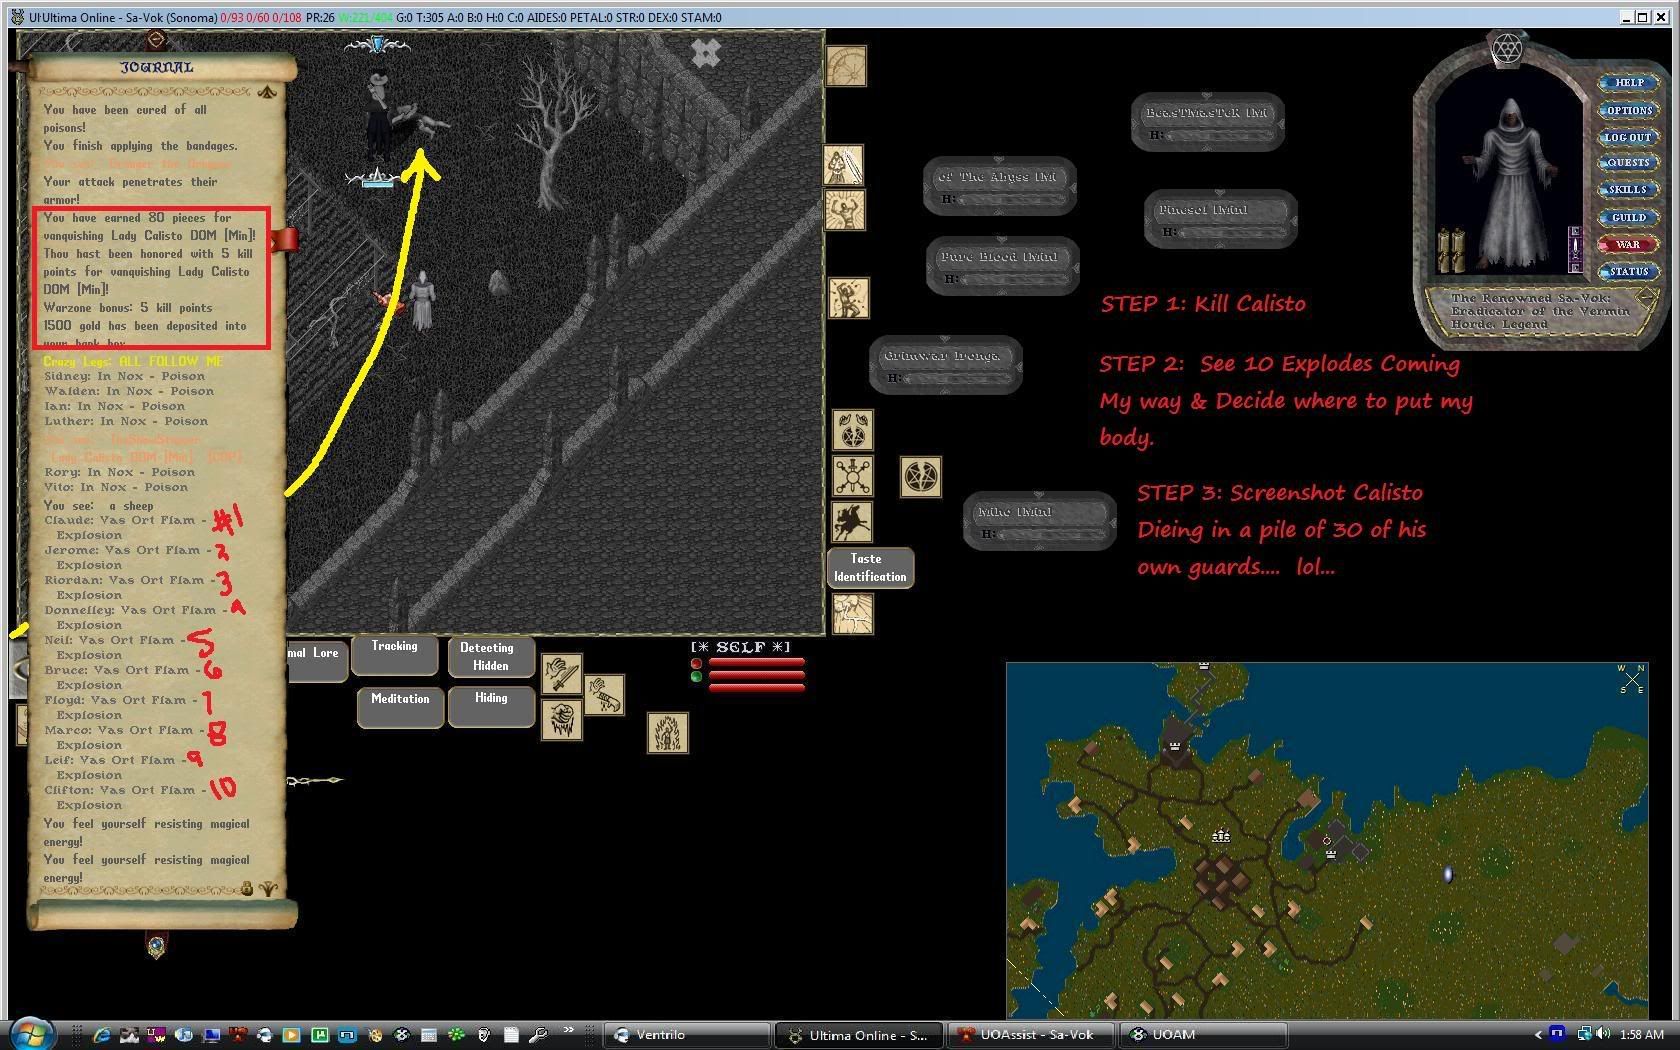
Task: Switch to the UOAM taskbar window
Action: pyautogui.click(x=1202, y=1035)
